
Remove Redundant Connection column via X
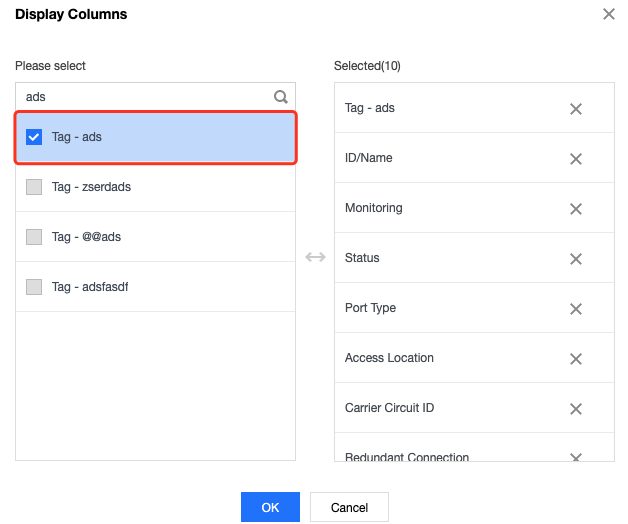tap(576, 457)
